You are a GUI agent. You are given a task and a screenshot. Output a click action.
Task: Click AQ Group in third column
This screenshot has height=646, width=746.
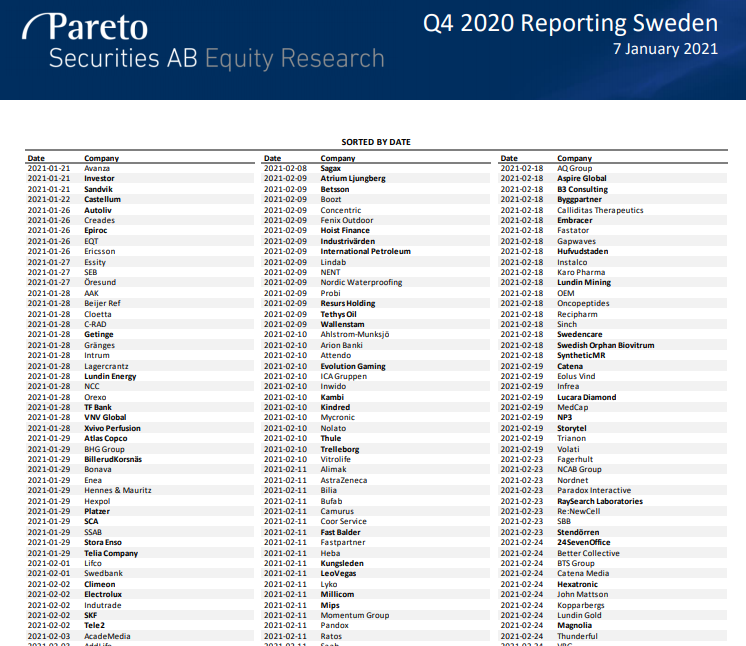(x=575, y=168)
